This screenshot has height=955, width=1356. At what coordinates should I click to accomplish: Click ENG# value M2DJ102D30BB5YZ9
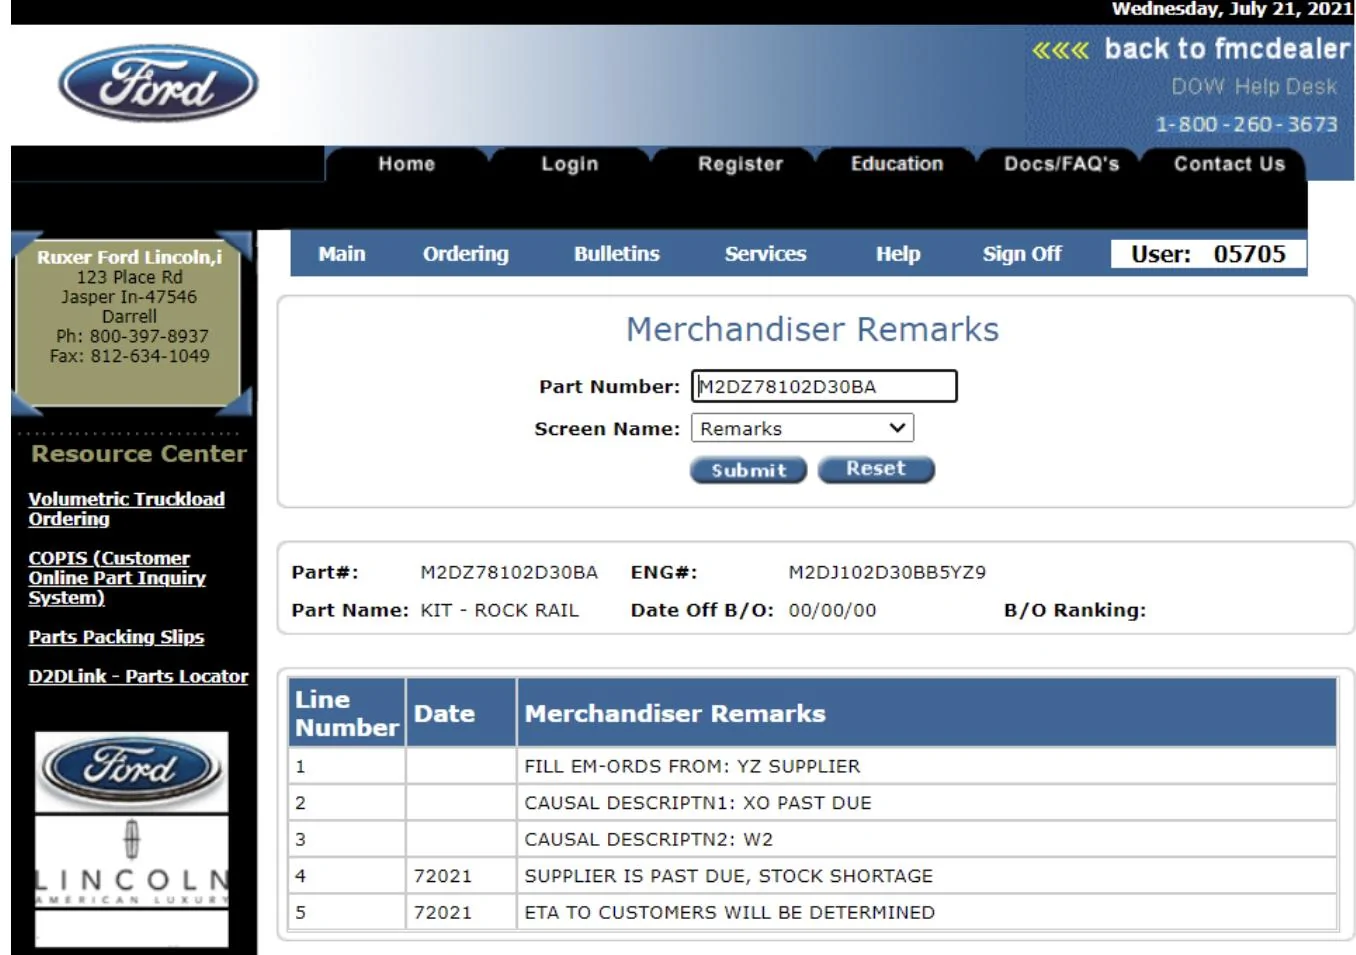887,572
